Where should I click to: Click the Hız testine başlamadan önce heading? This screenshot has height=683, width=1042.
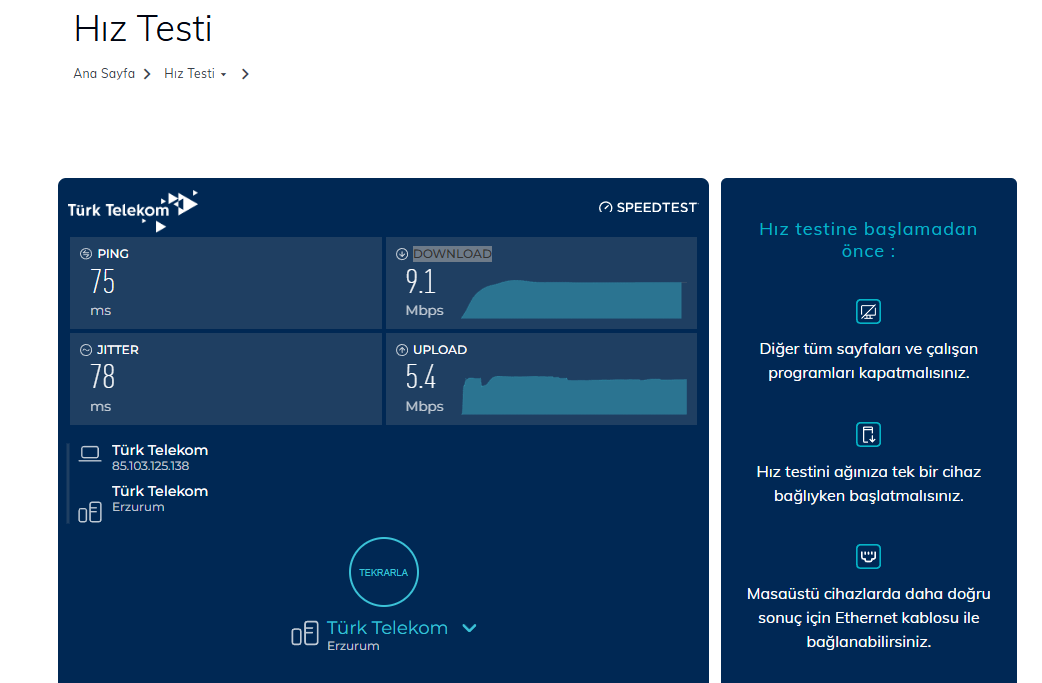coord(869,240)
